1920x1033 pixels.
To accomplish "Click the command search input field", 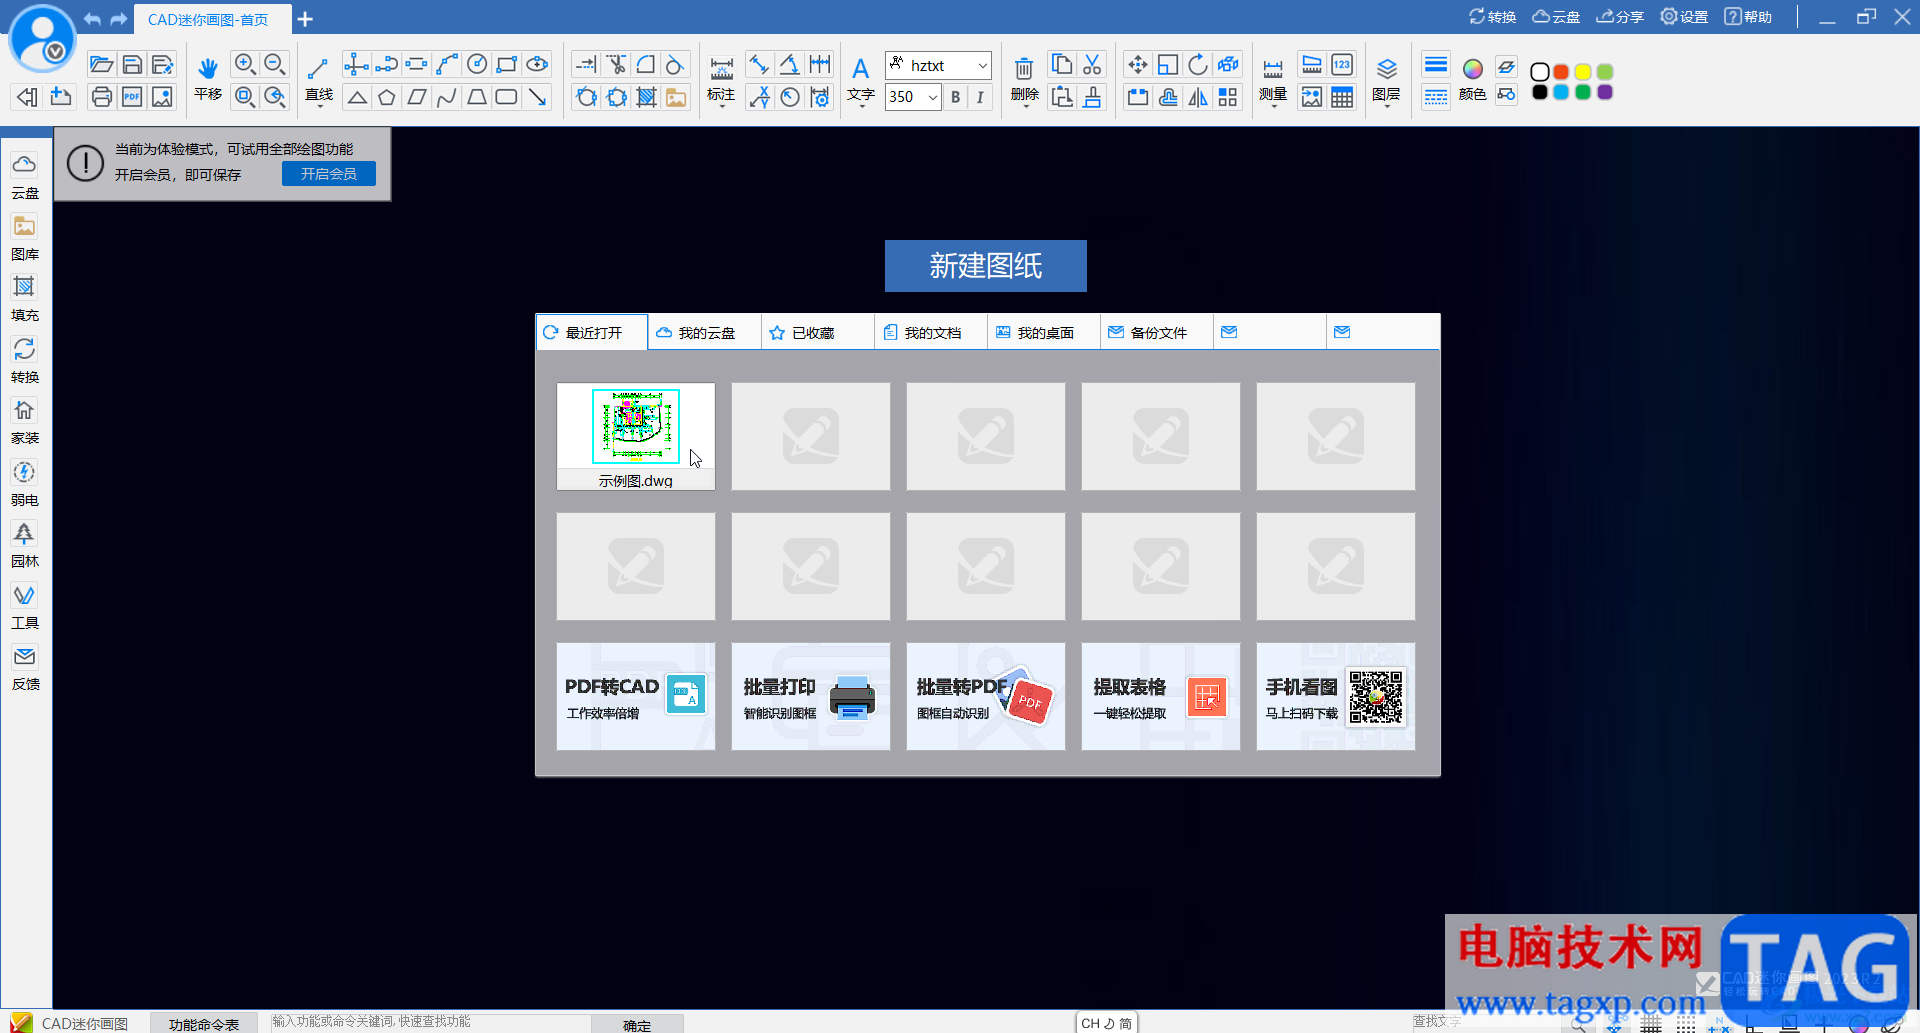I will pyautogui.click(x=430, y=1022).
